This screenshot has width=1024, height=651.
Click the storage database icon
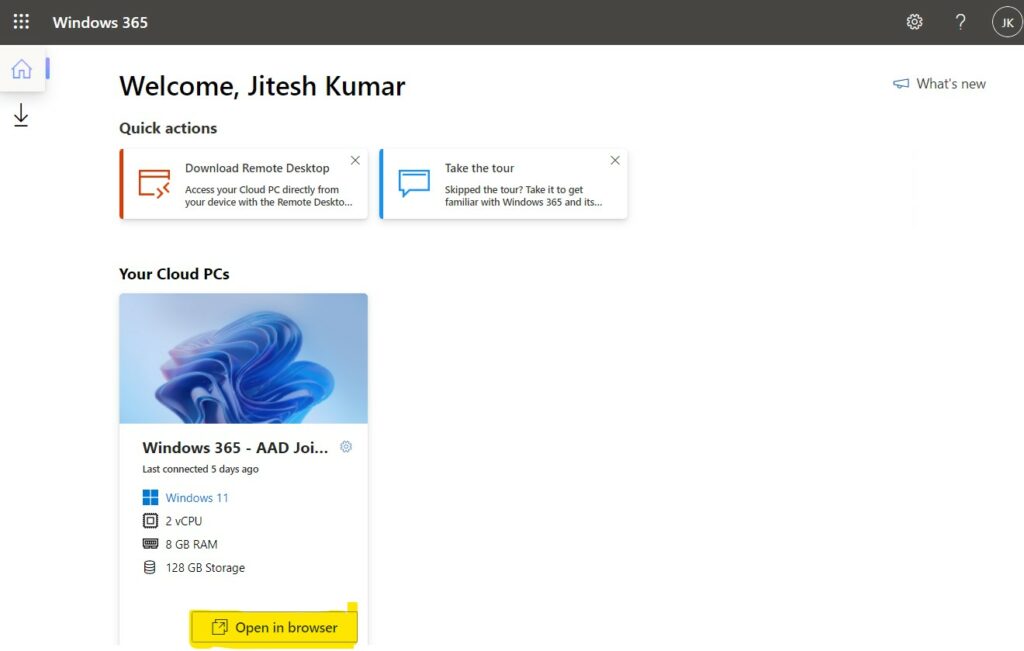(150, 567)
